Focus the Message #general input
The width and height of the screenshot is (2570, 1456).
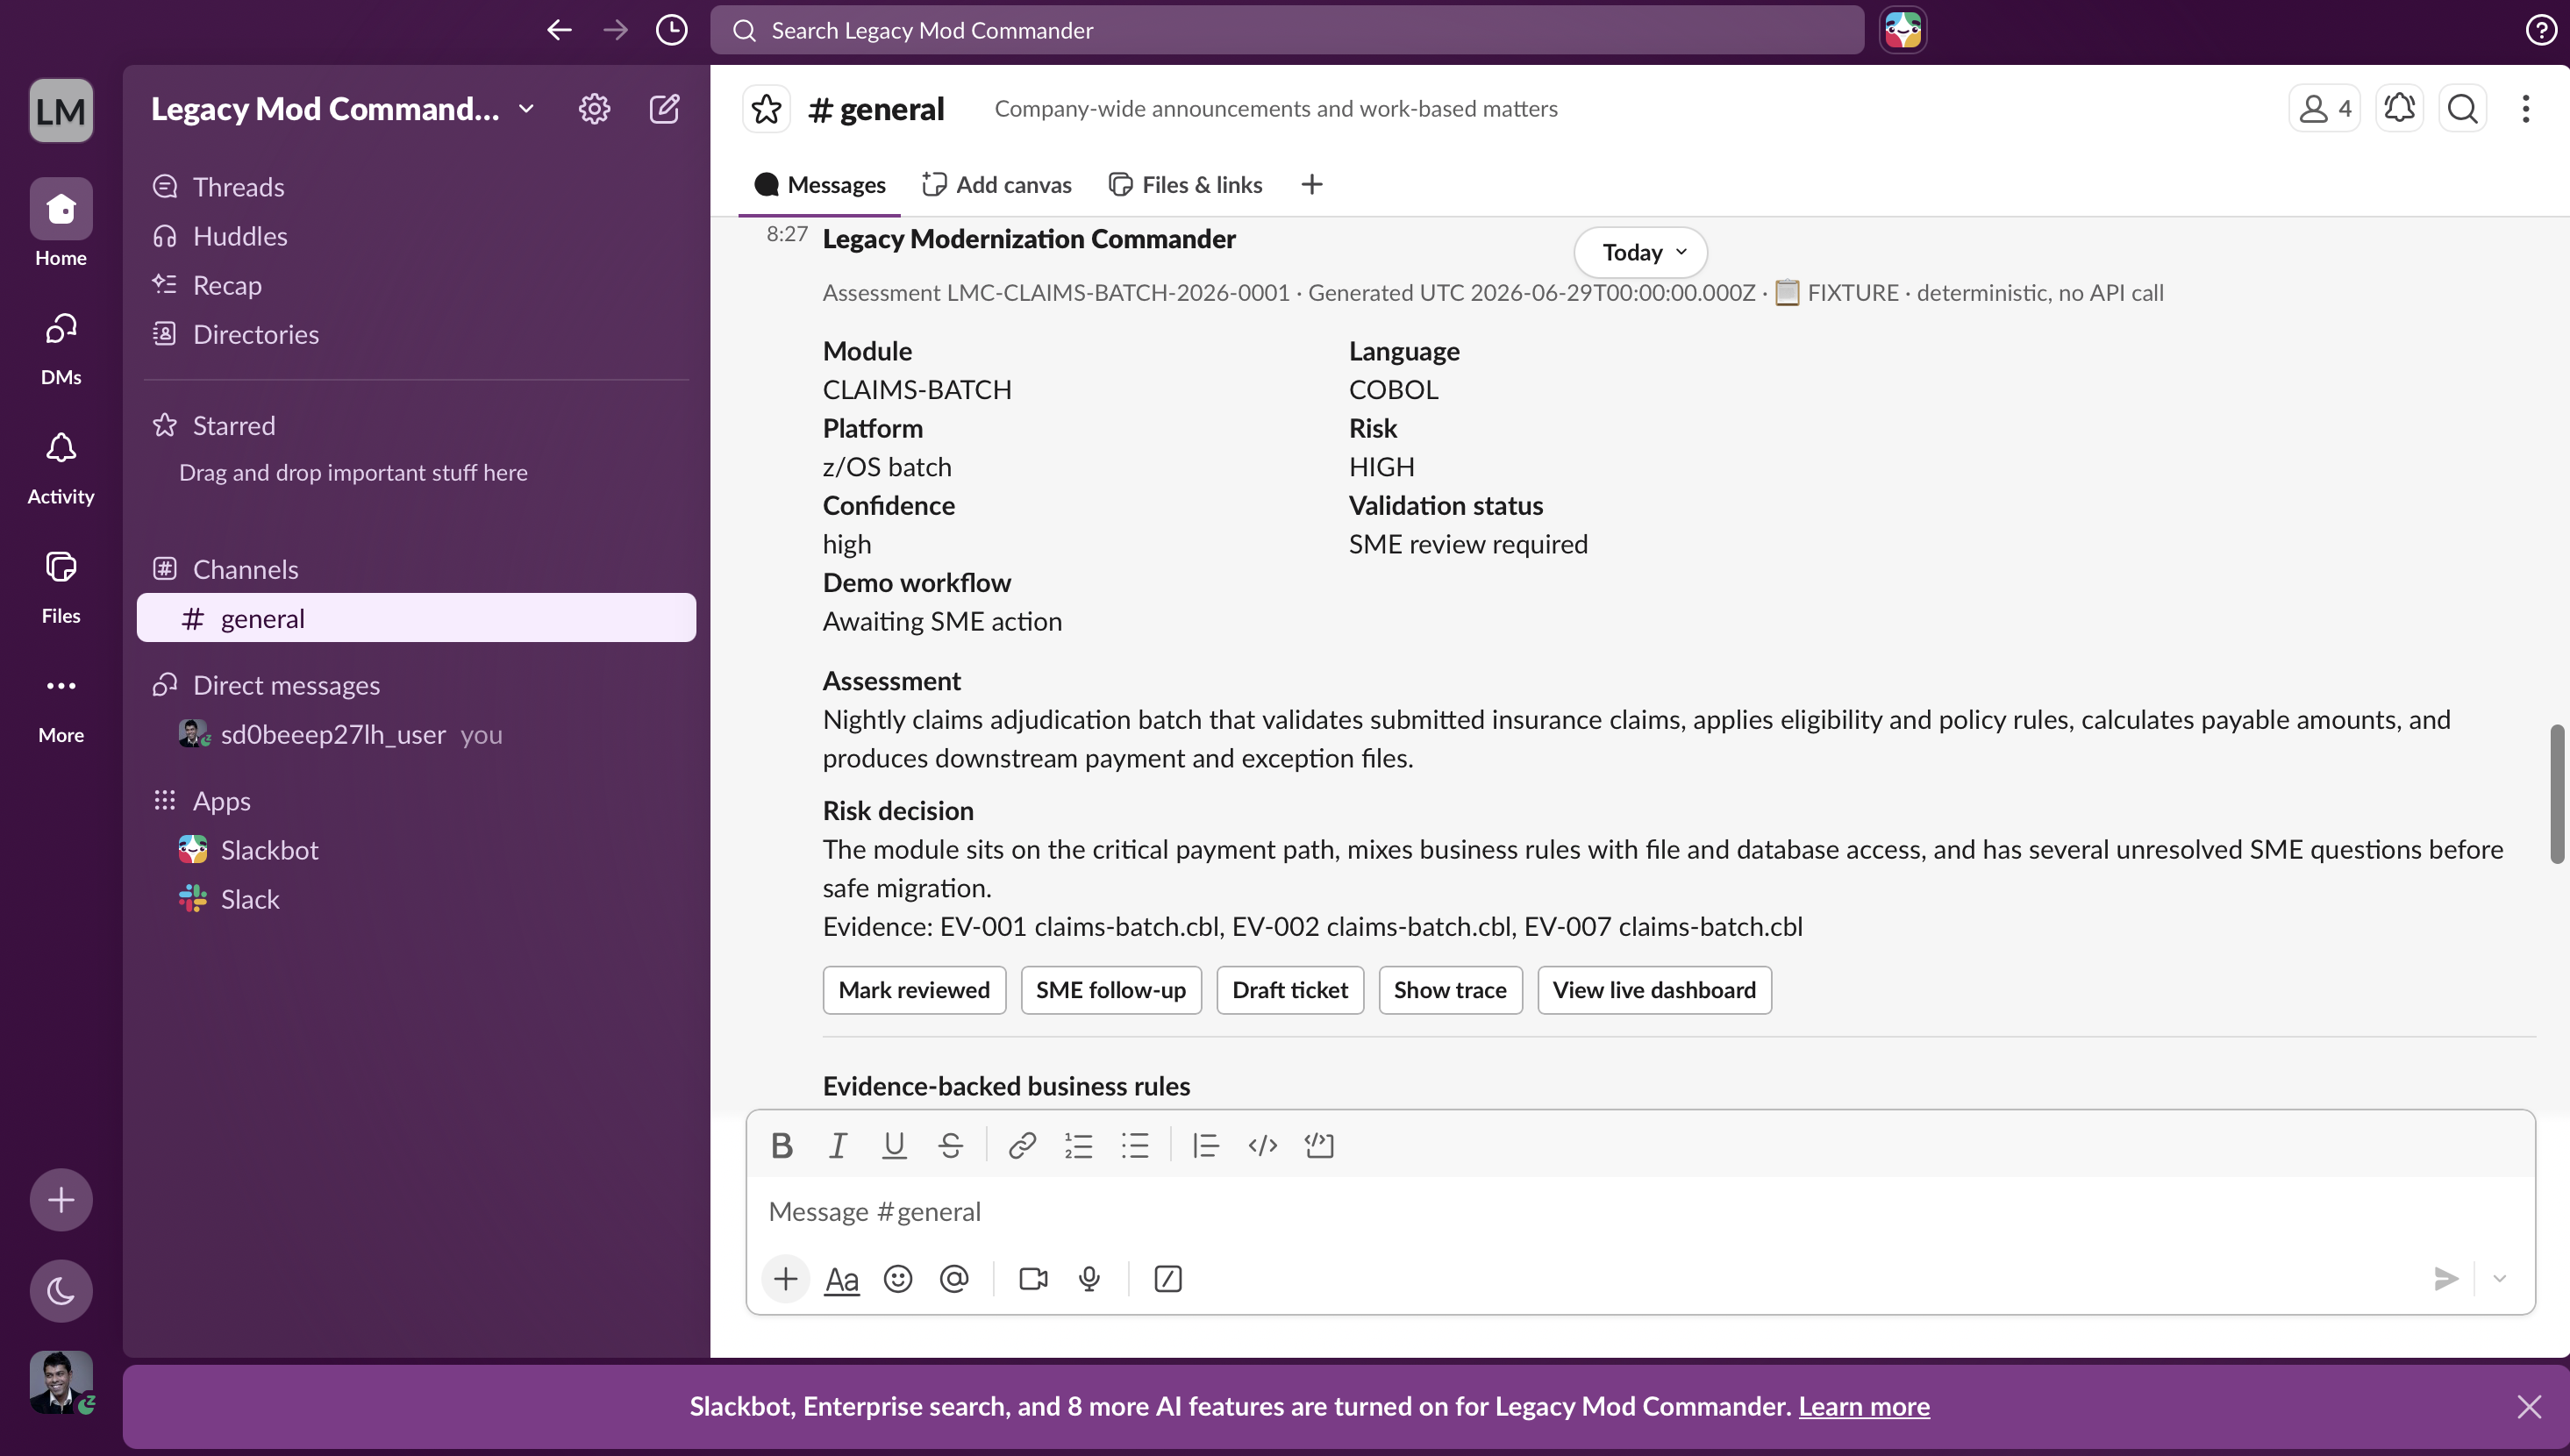(x=1640, y=1212)
